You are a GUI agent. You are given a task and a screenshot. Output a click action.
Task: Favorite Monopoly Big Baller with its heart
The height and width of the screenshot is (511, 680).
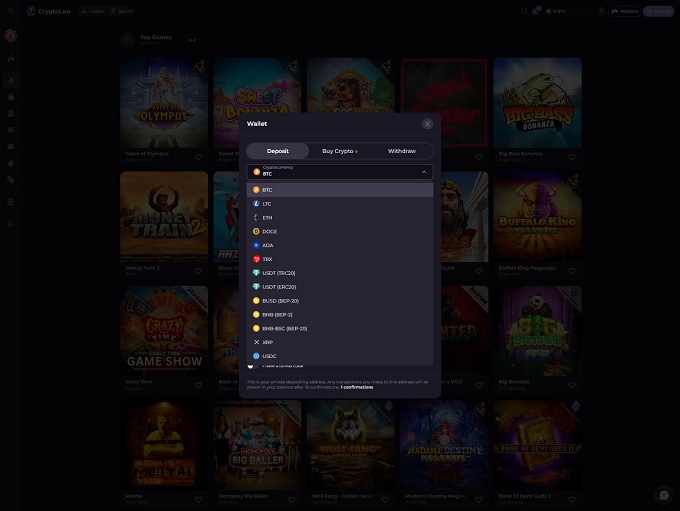[x=291, y=500]
